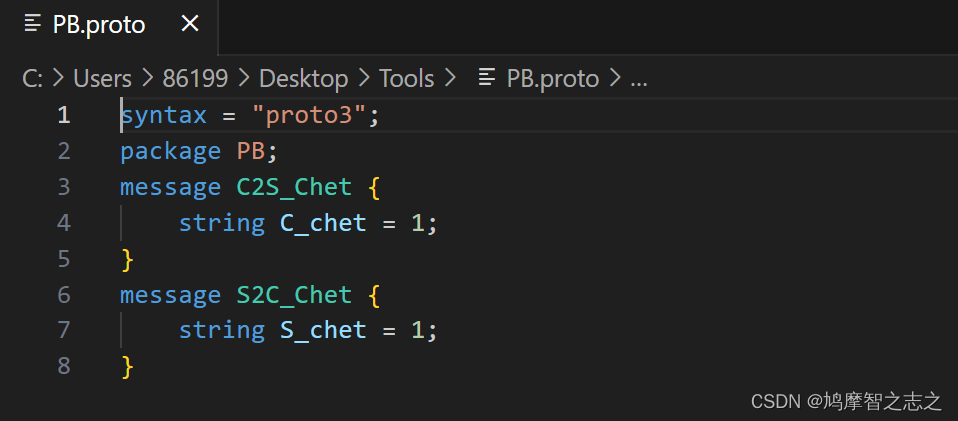Click PB.proto in the breadcrumb path
The height and width of the screenshot is (421, 958).
[x=552, y=78]
